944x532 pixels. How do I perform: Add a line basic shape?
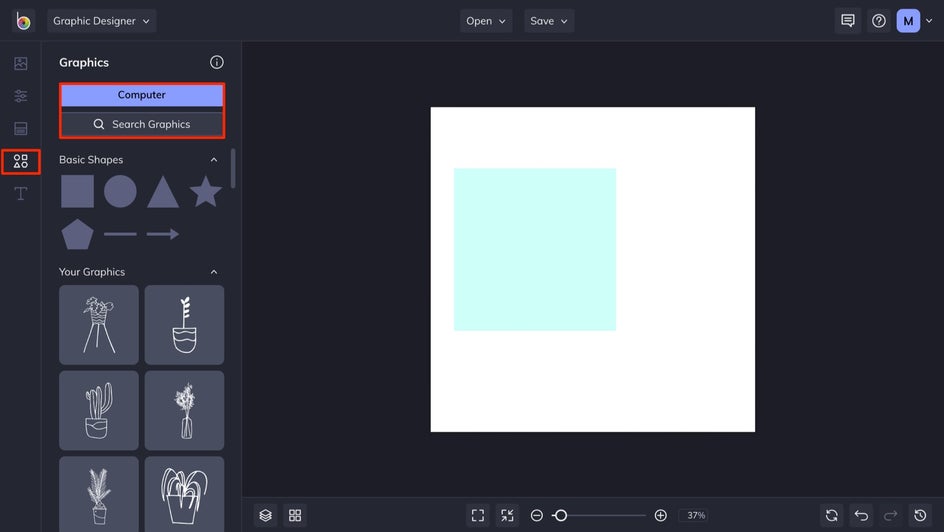[x=120, y=234]
